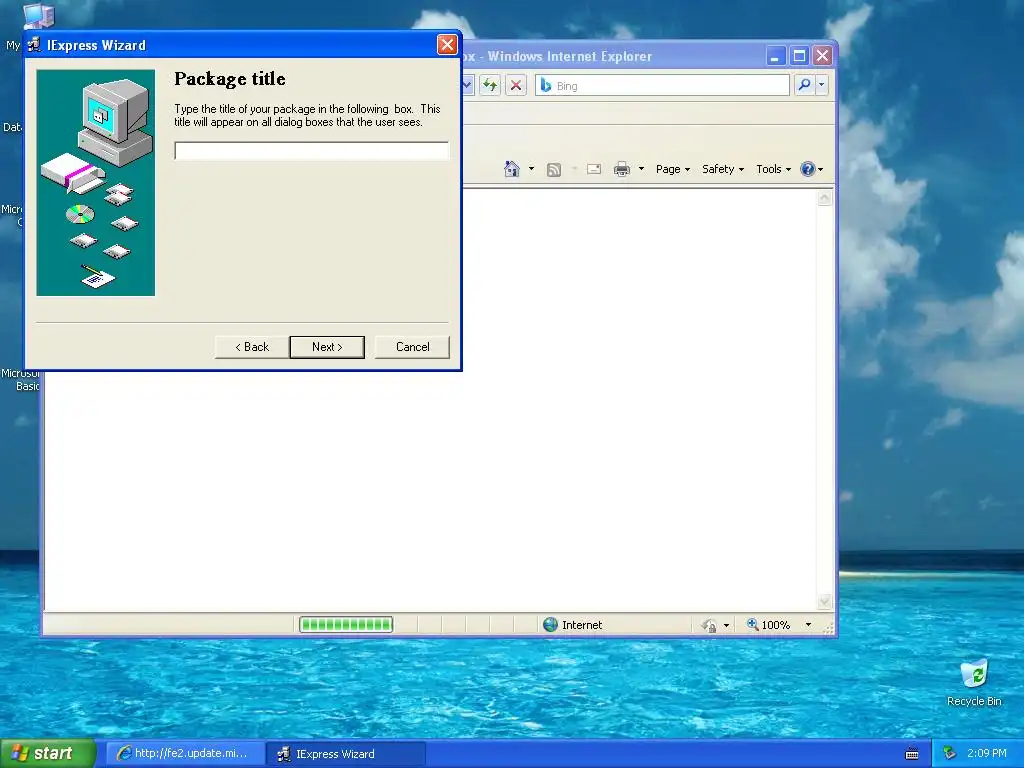Click the IE vertical scrollbar down arrow
The width and height of the screenshot is (1024, 768).
[825, 601]
